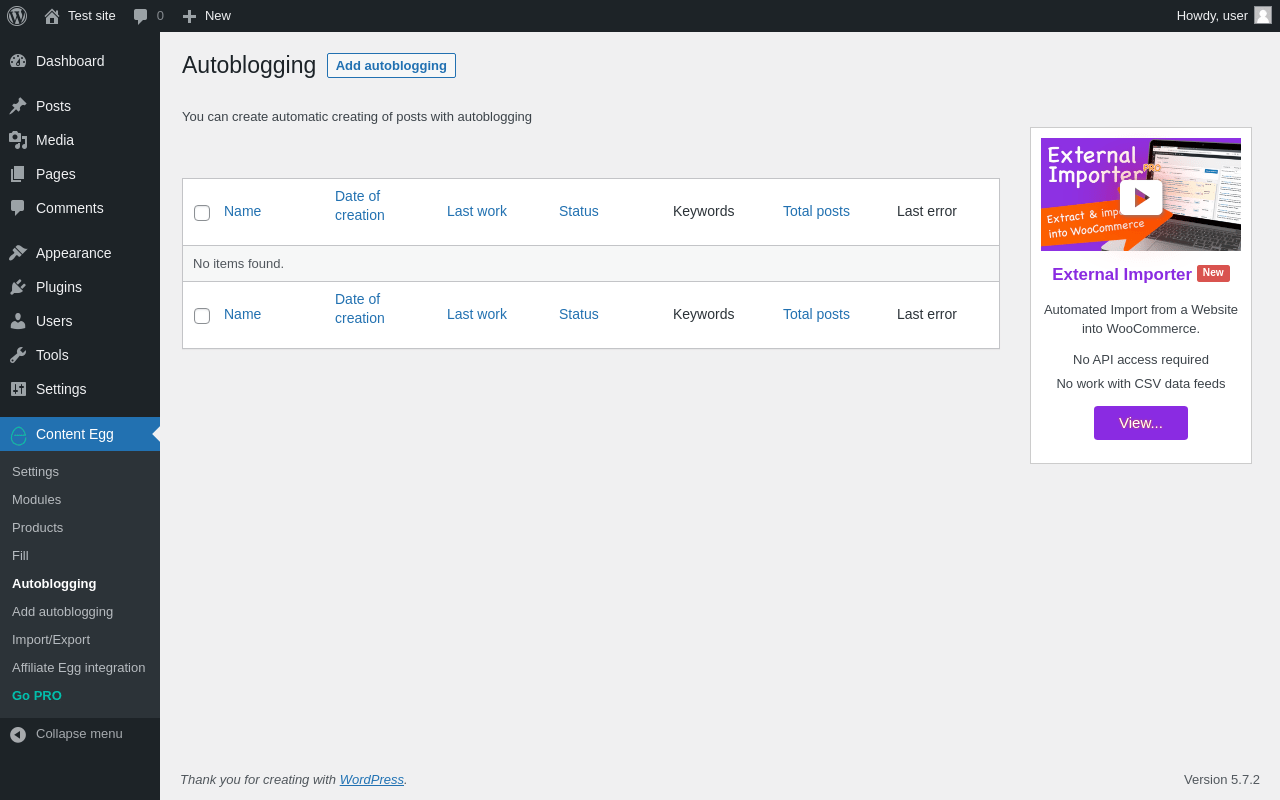Click the user avatar icon
The image size is (1280, 800).
coord(1263,15)
